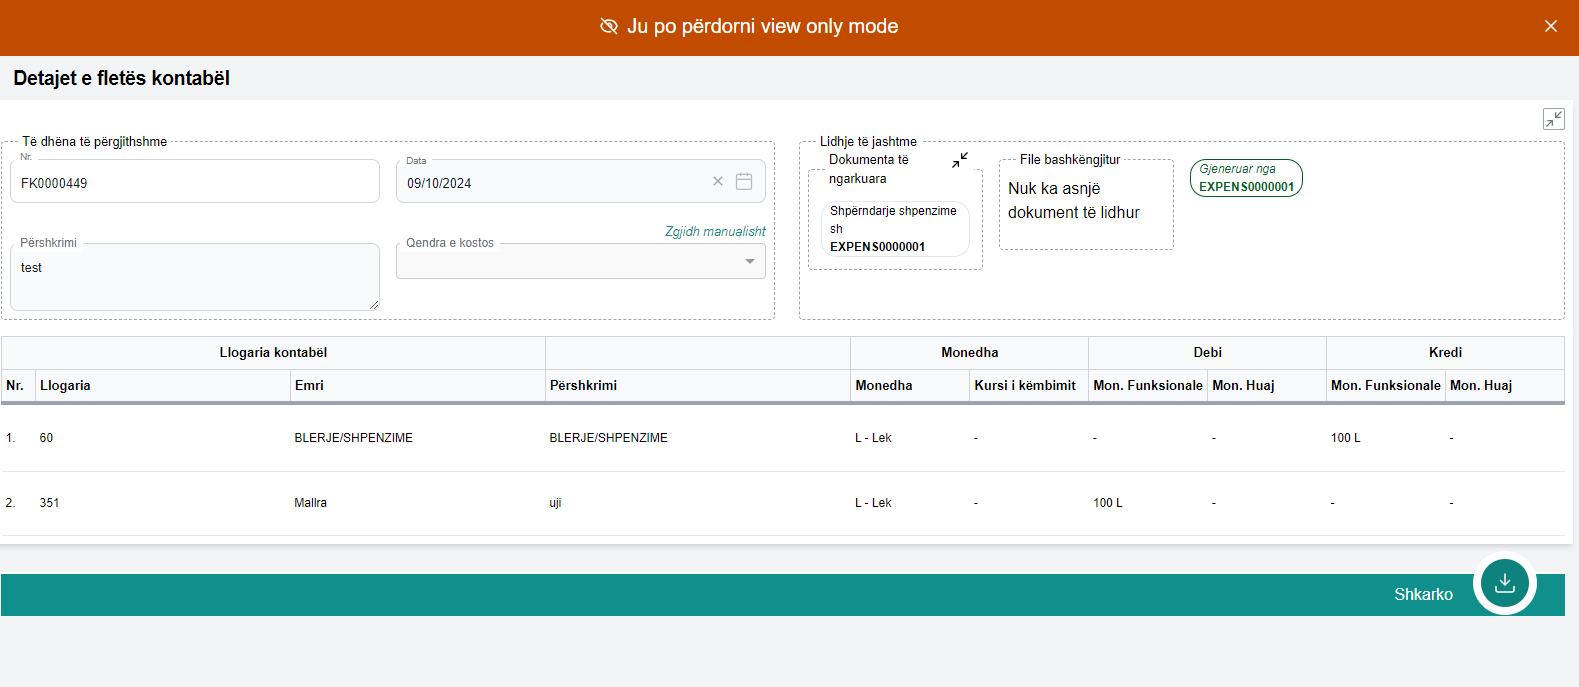Collapse the details panel with corner arrows icon
The image size is (1579, 687).
[x=1553, y=119]
